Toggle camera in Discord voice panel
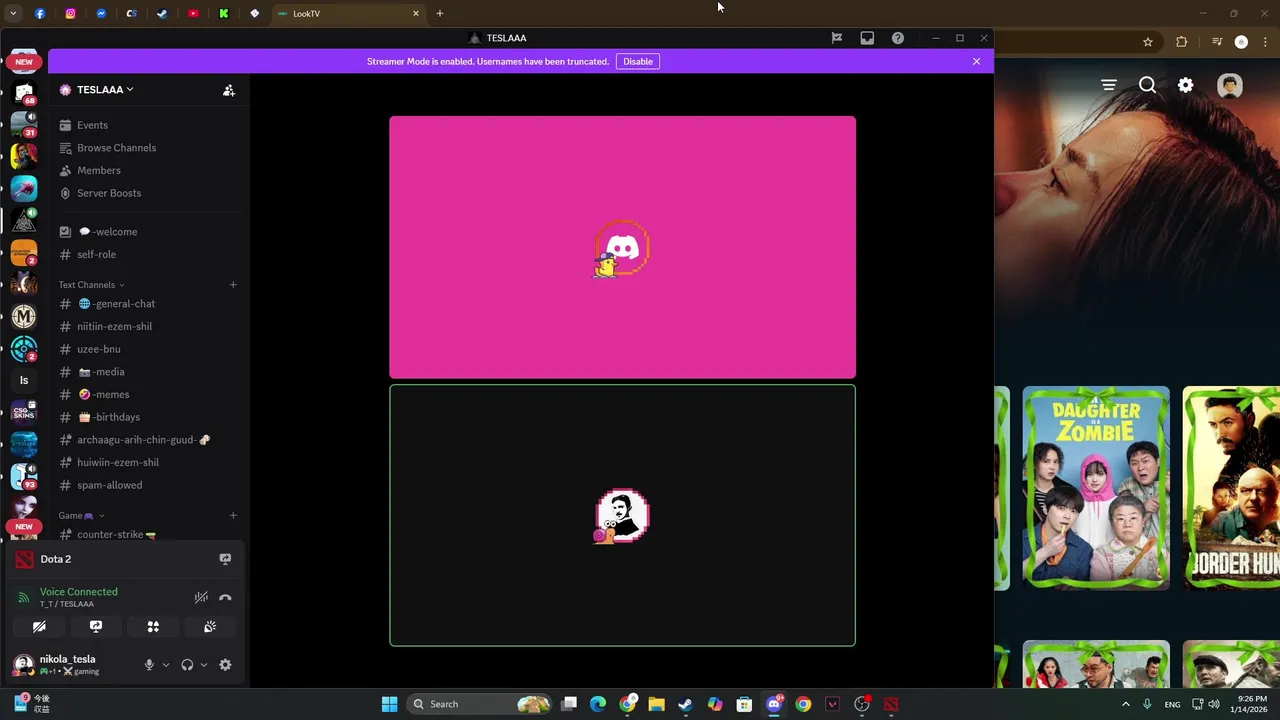1280x720 pixels. (39, 627)
